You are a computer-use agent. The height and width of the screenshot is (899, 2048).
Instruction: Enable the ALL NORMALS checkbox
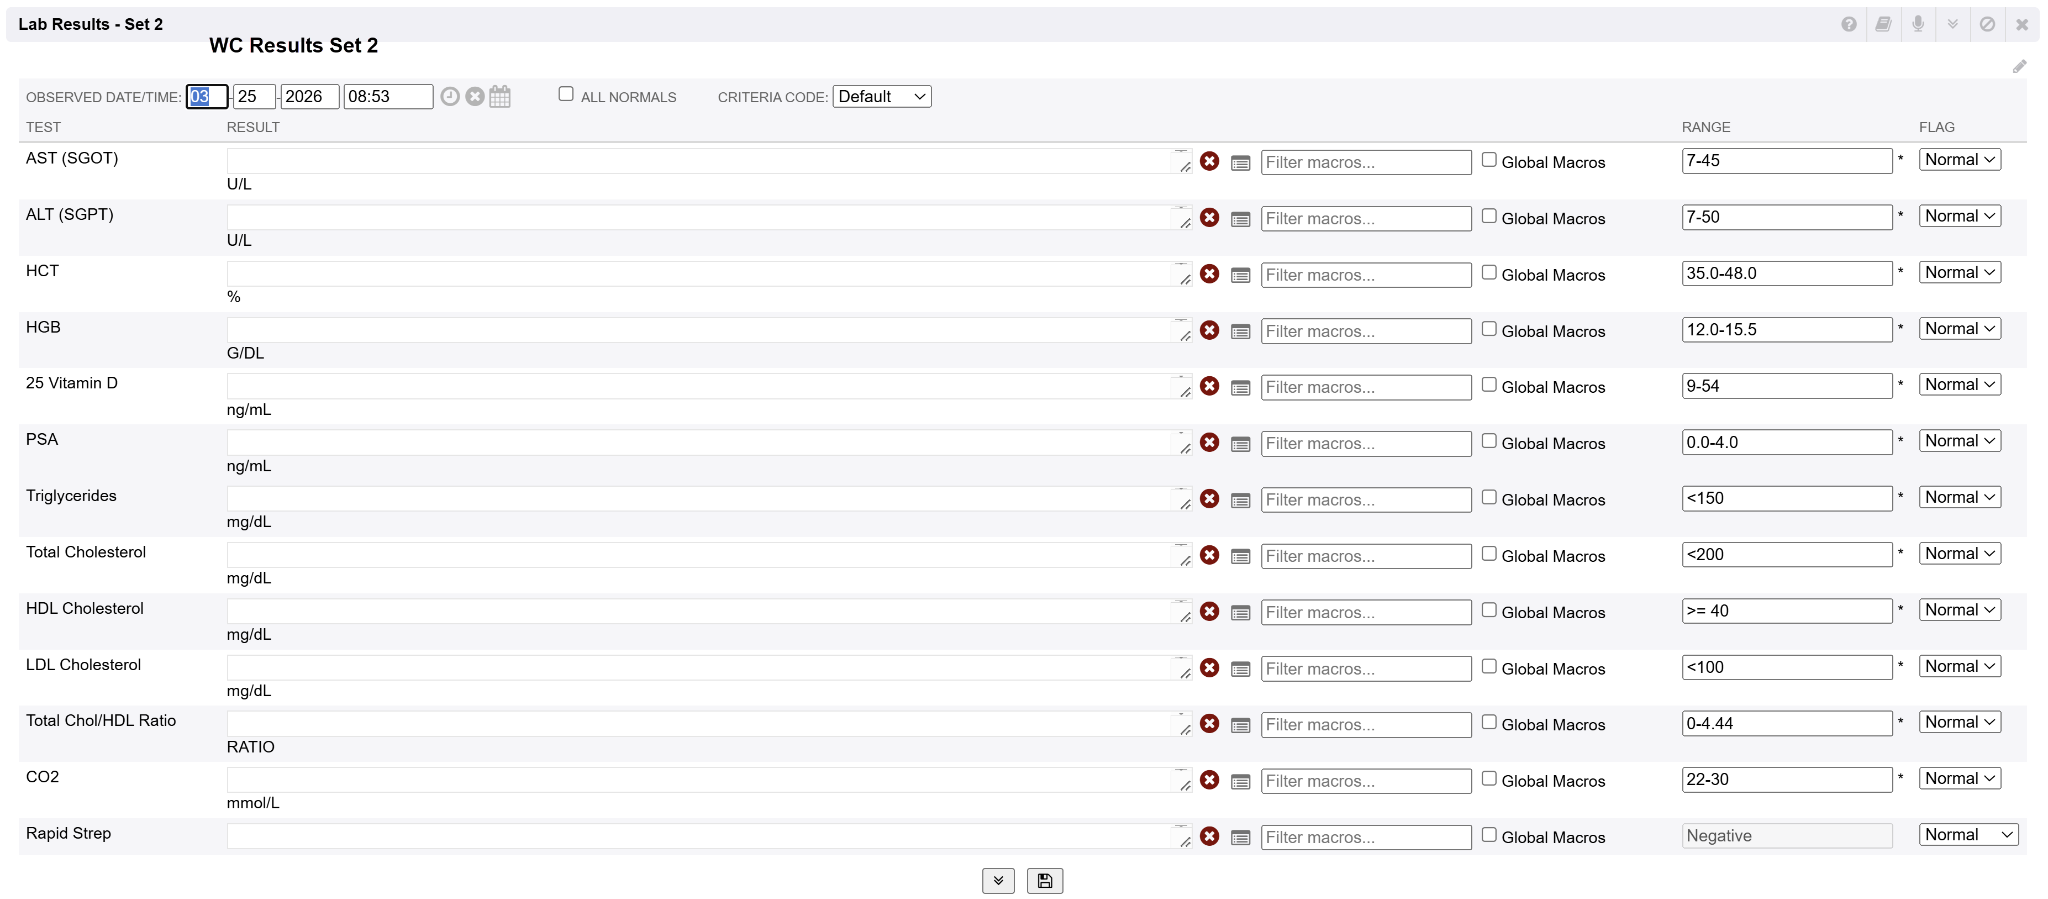(566, 94)
